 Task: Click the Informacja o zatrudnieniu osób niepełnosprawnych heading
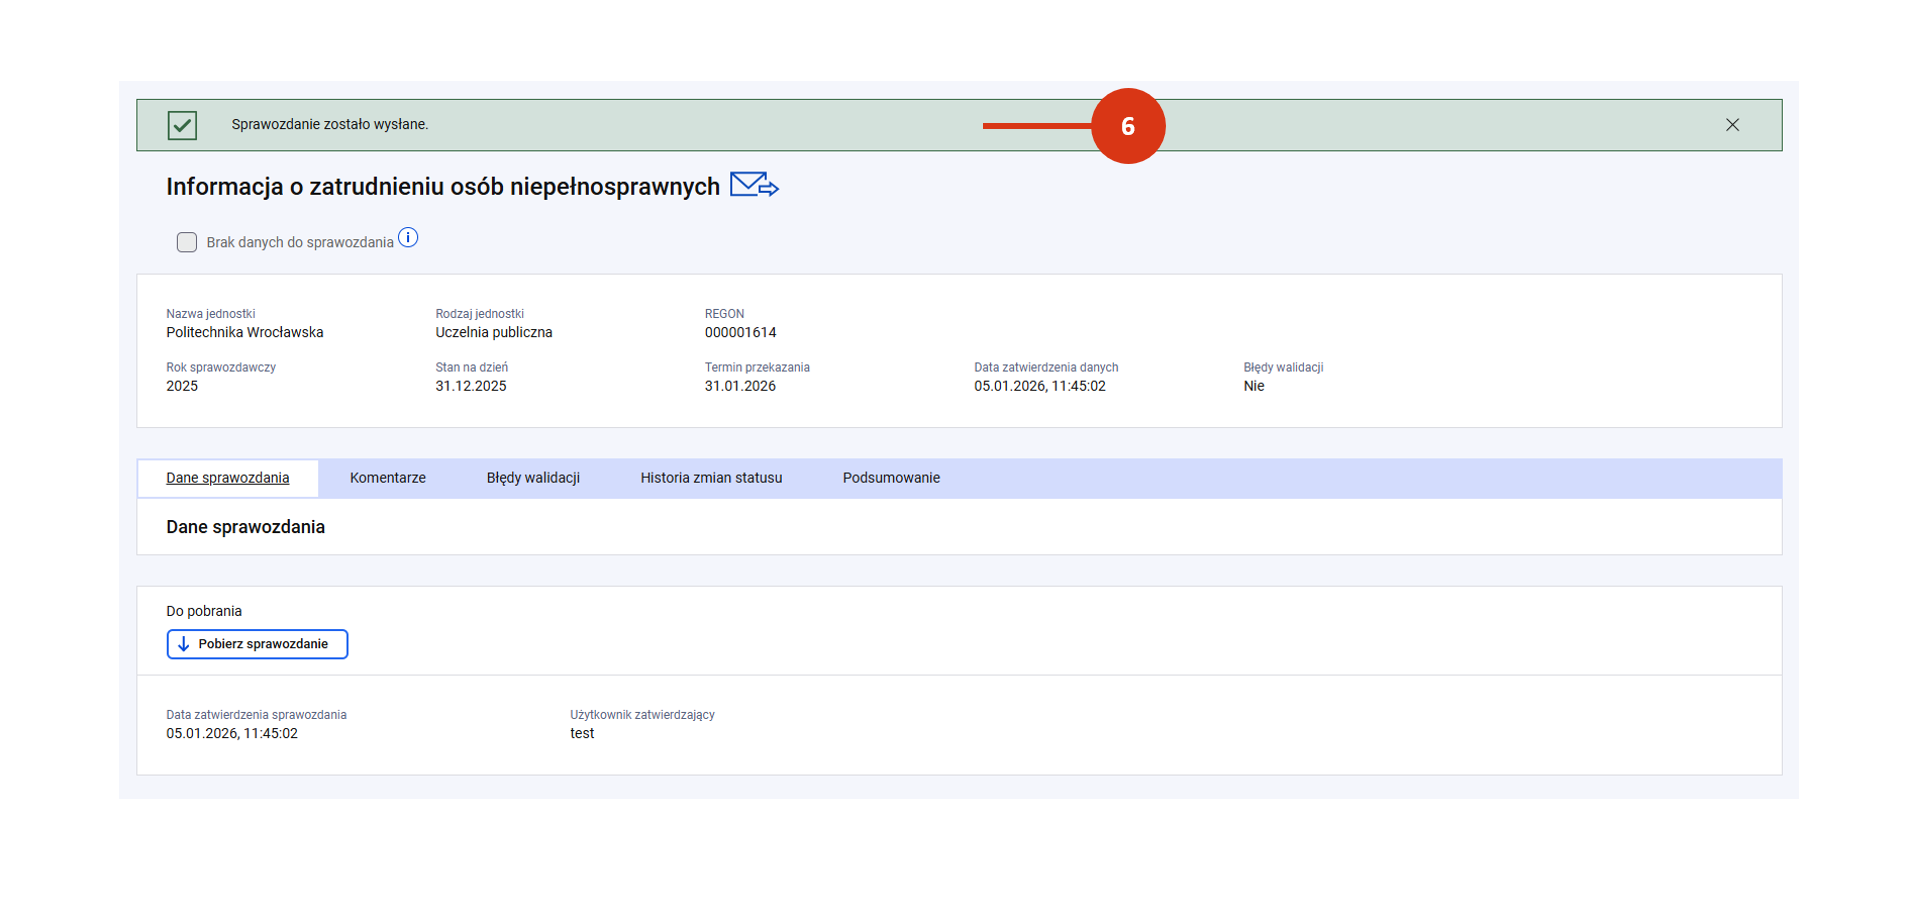443,187
